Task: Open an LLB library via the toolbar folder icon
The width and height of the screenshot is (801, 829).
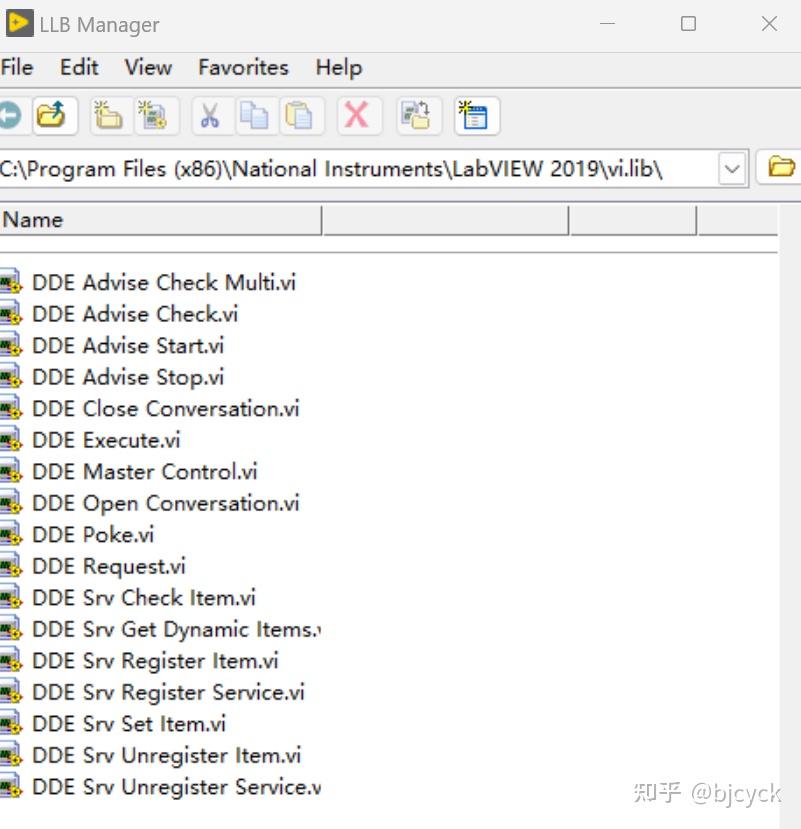Action: (55, 115)
